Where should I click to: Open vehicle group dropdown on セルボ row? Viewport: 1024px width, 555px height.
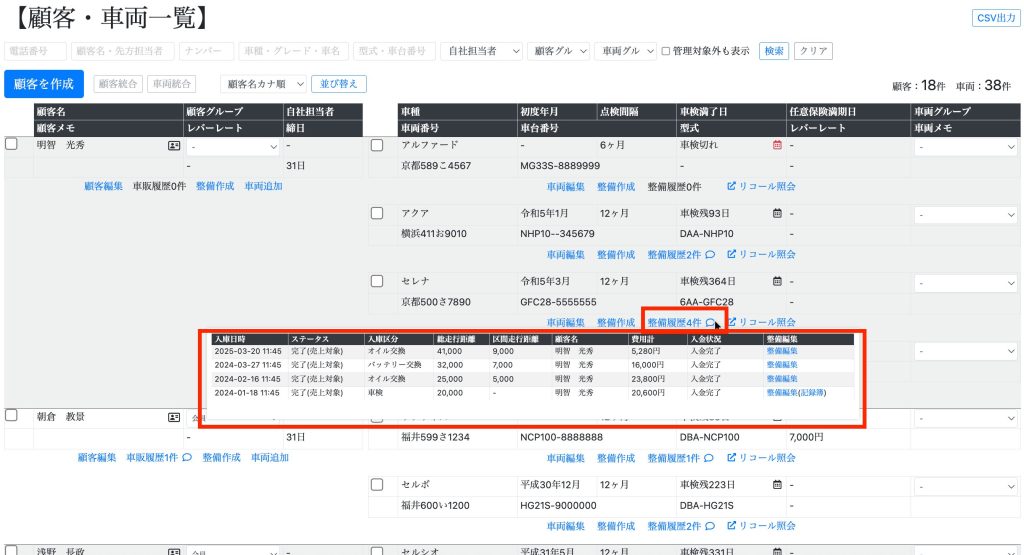966,486
